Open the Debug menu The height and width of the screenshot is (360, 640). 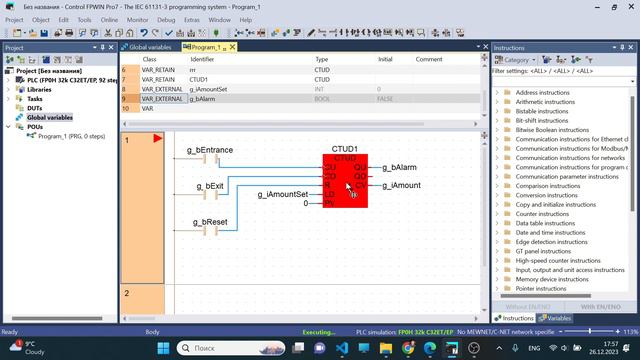click(x=166, y=20)
